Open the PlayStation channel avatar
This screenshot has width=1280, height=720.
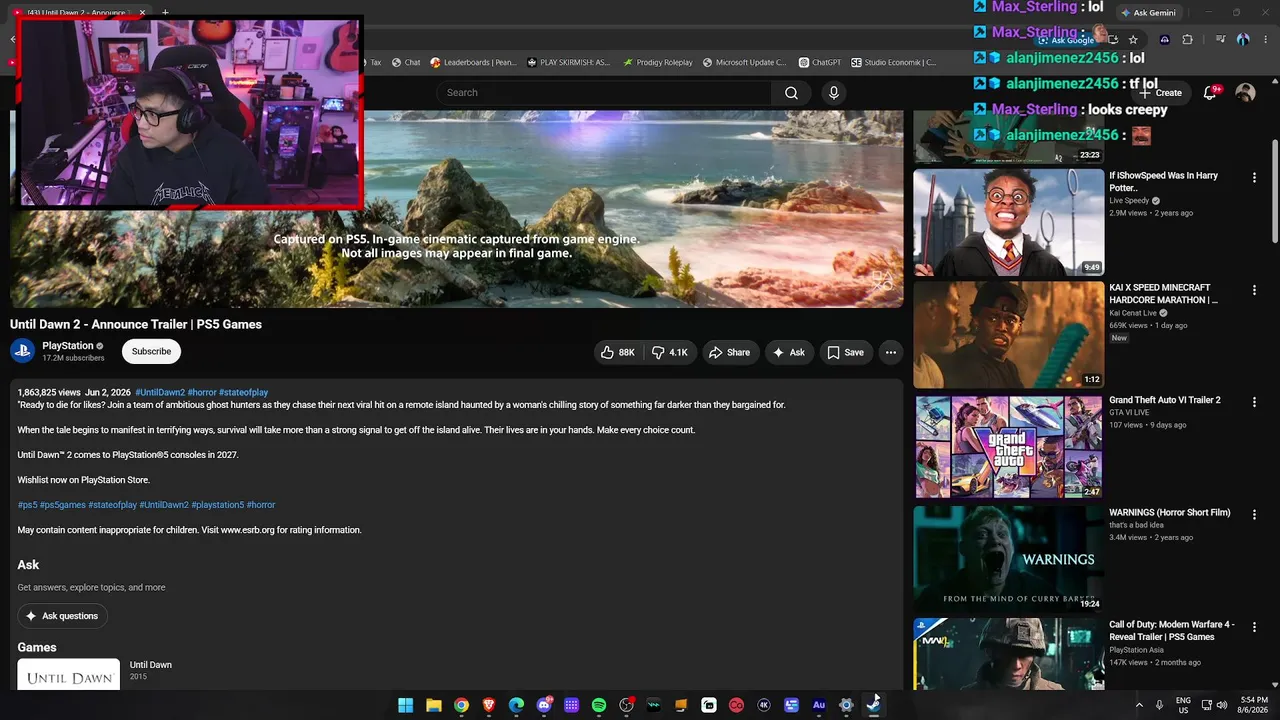(x=22, y=351)
